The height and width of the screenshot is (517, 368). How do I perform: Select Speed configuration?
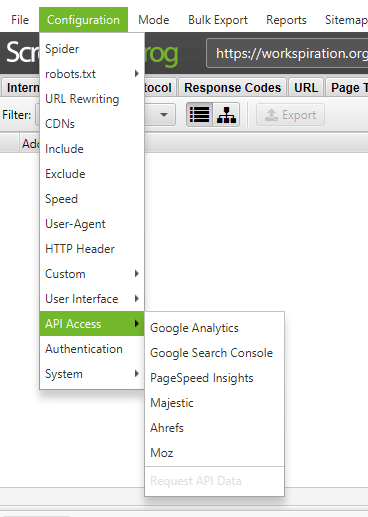tap(92, 199)
